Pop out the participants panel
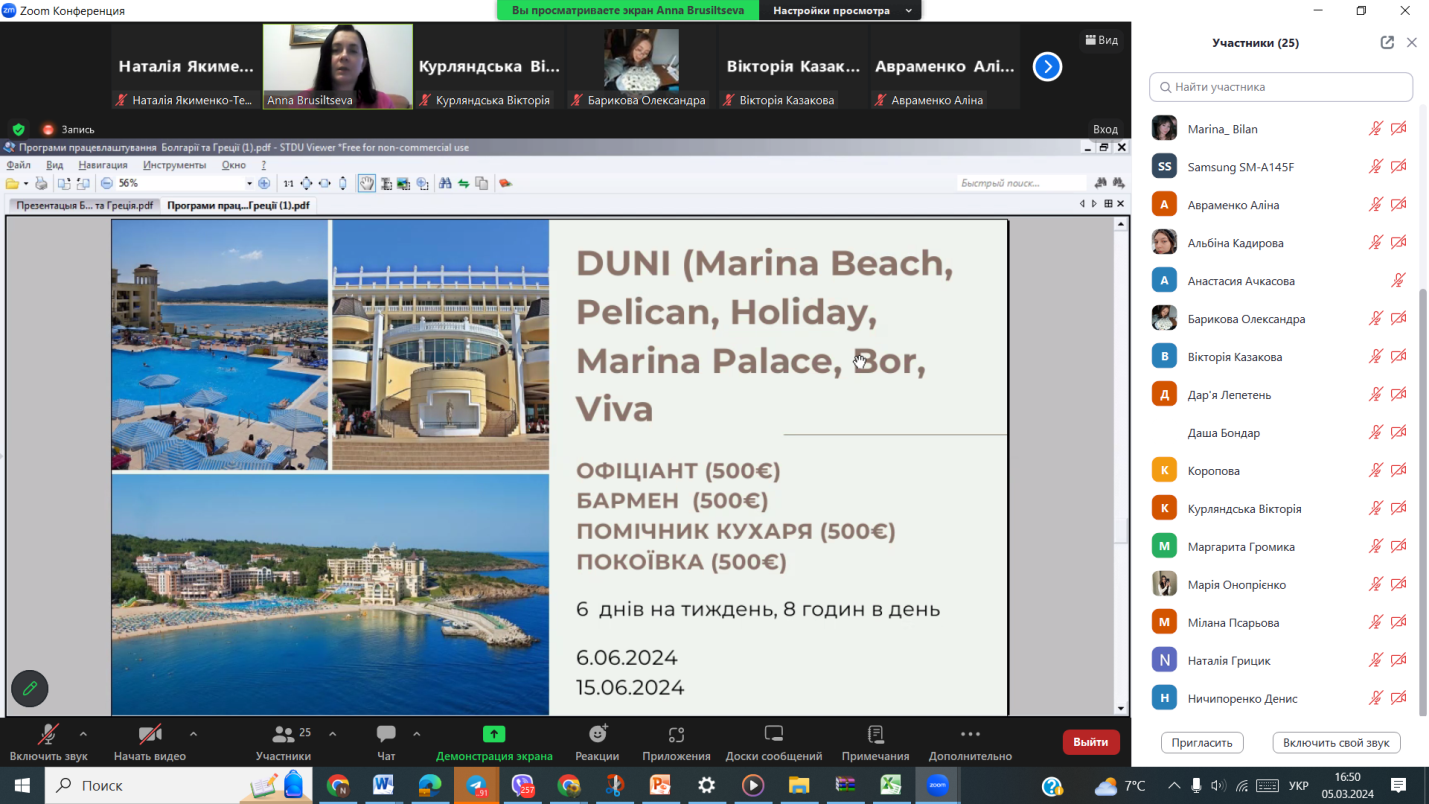This screenshot has width=1429, height=804. coord(1387,43)
